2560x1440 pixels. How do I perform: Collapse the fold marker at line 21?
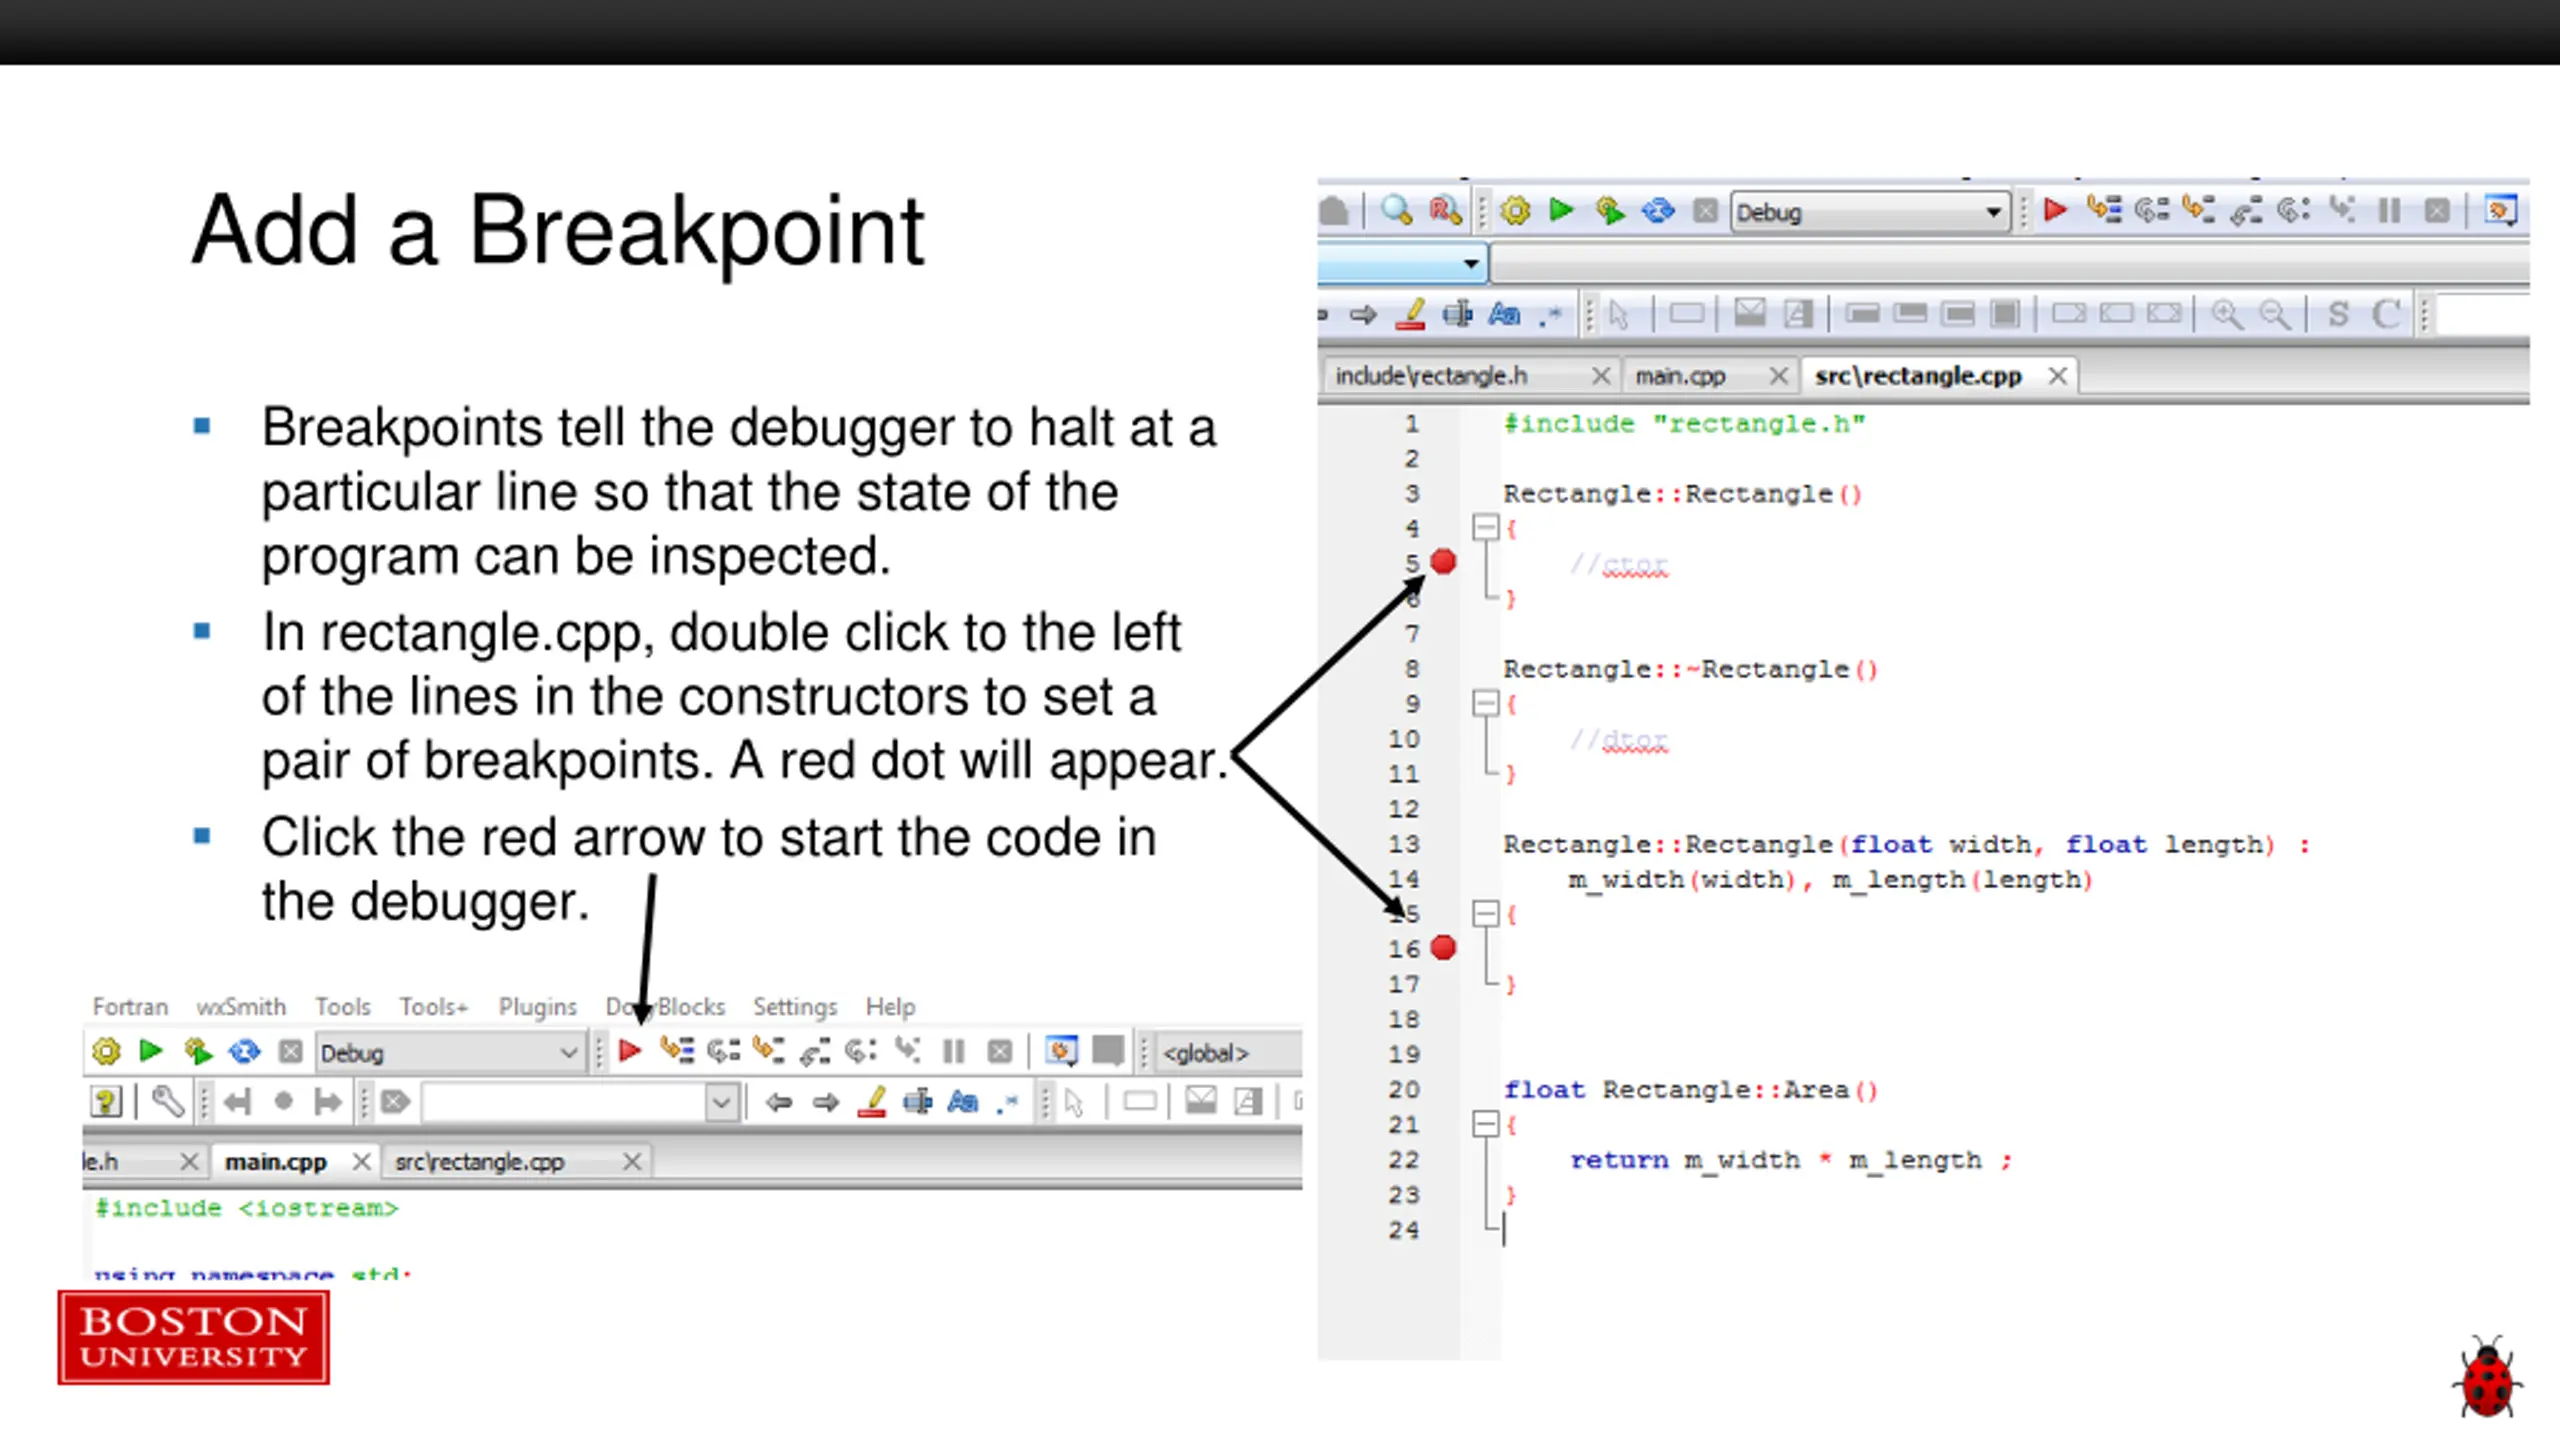point(1486,1124)
